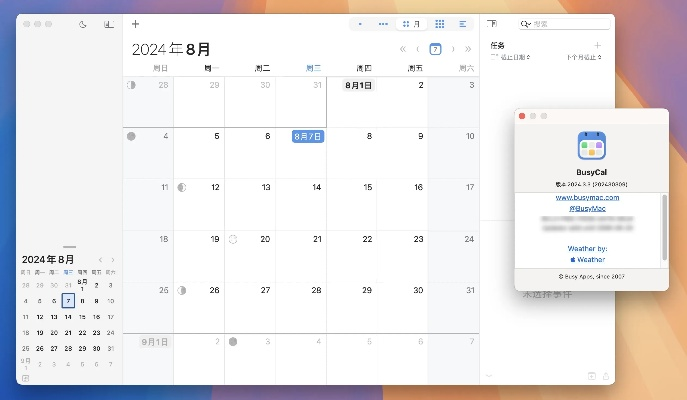Toggle the right info panel icon
Viewport: 687px width, 400px height.
pyautogui.click(x=492, y=24)
